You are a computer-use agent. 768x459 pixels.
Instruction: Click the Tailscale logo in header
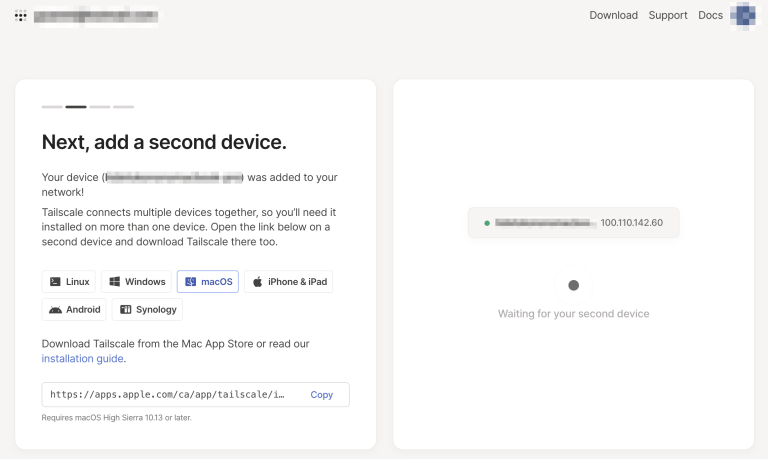click(21, 16)
